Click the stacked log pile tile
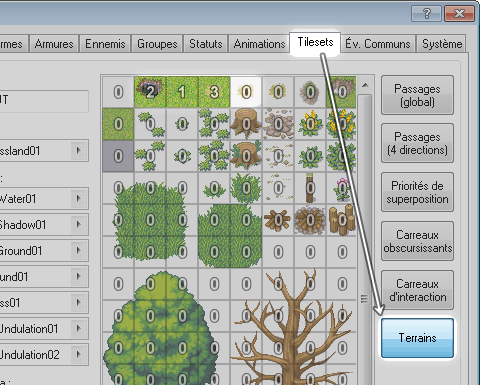The height and width of the screenshot is (385, 480). tap(341, 220)
